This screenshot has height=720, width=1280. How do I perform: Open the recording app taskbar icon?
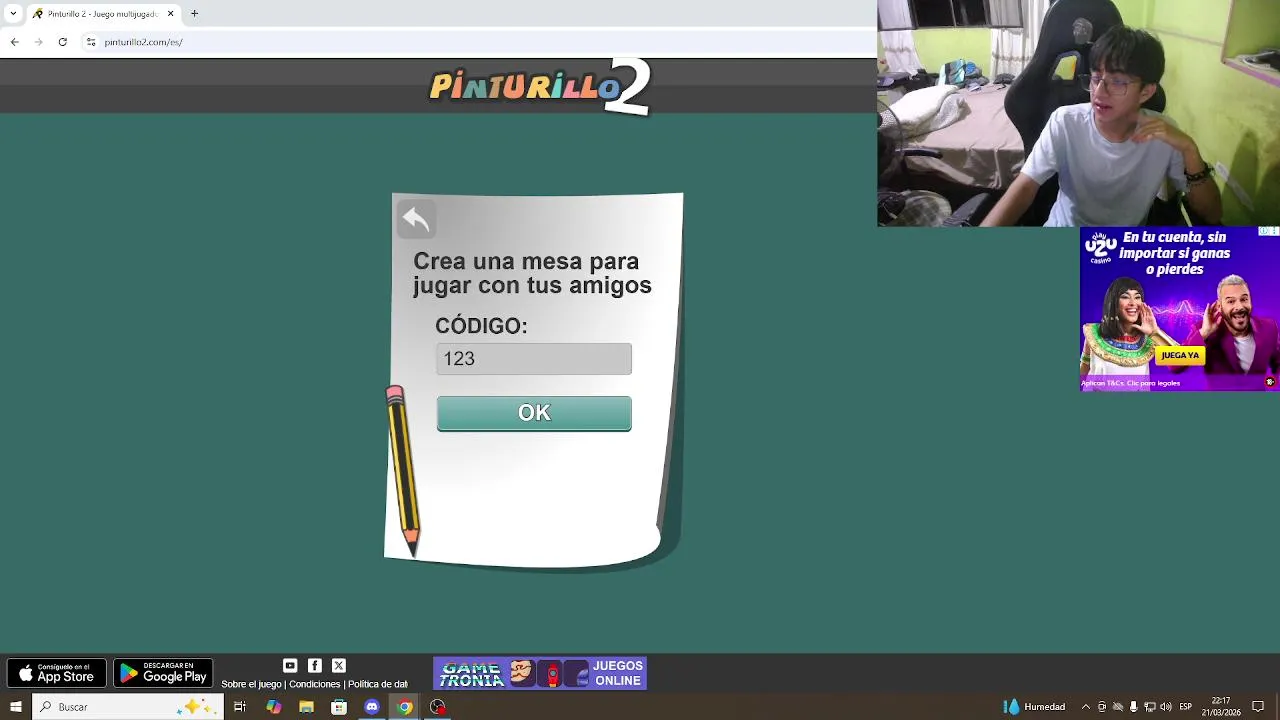[438, 707]
